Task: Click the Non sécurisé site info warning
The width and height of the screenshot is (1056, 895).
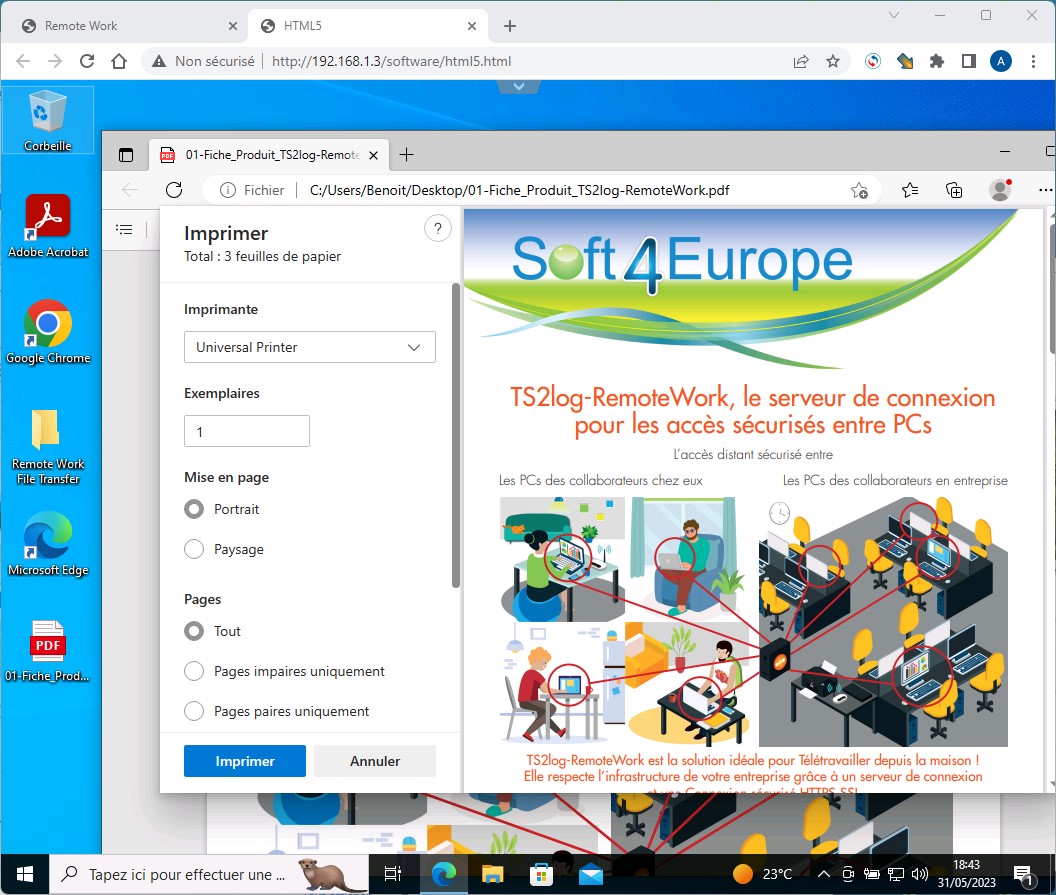Action: pyautogui.click(x=203, y=61)
